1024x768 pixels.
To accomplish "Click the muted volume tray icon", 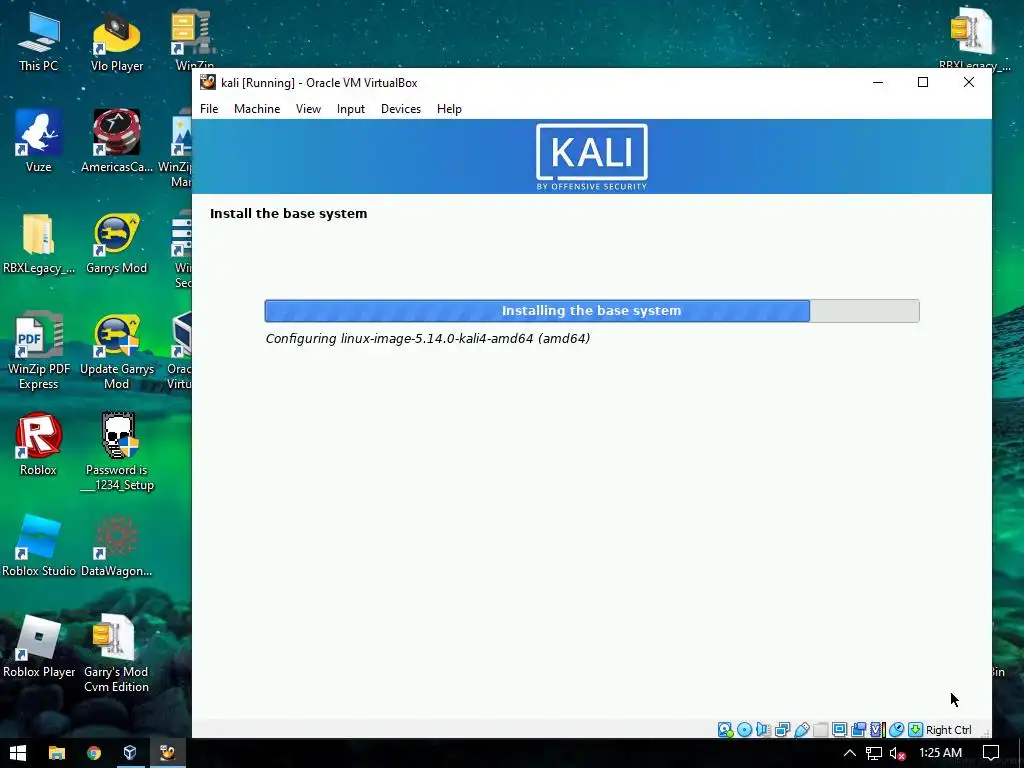I will coord(898,753).
